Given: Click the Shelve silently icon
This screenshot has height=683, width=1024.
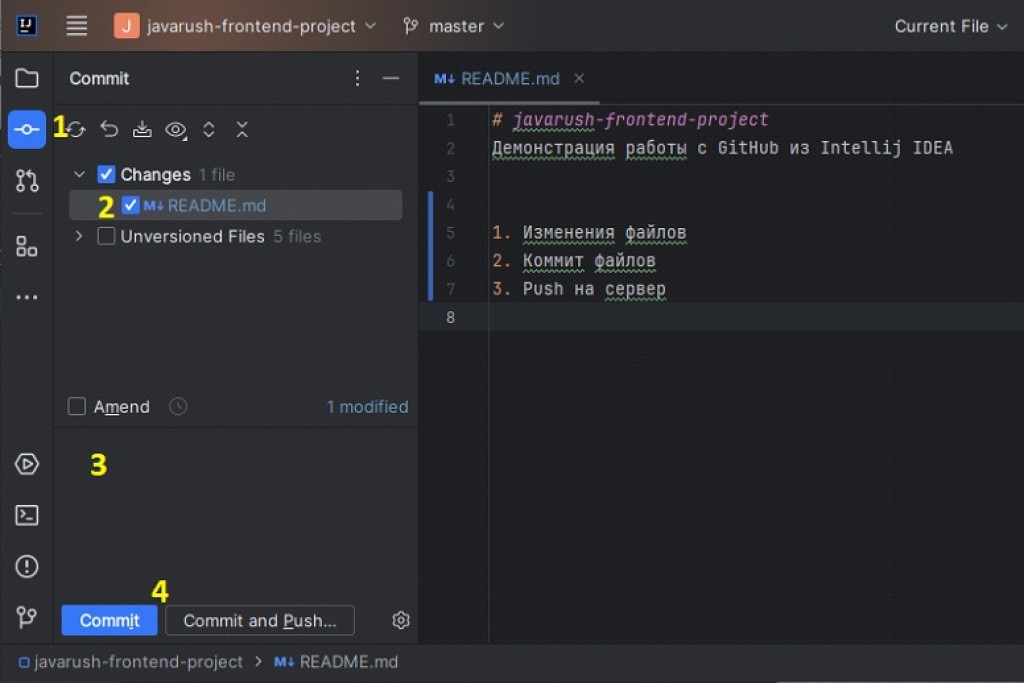Looking at the screenshot, I should pos(142,129).
